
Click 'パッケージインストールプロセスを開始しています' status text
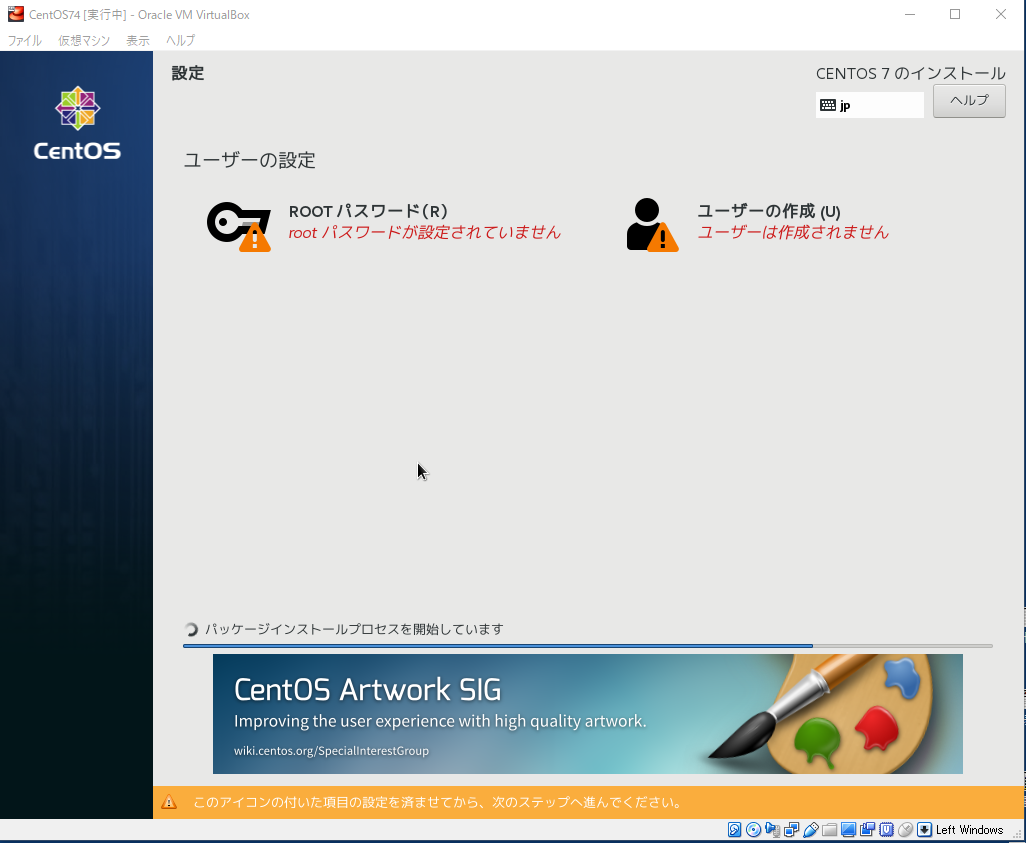pos(354,629)
